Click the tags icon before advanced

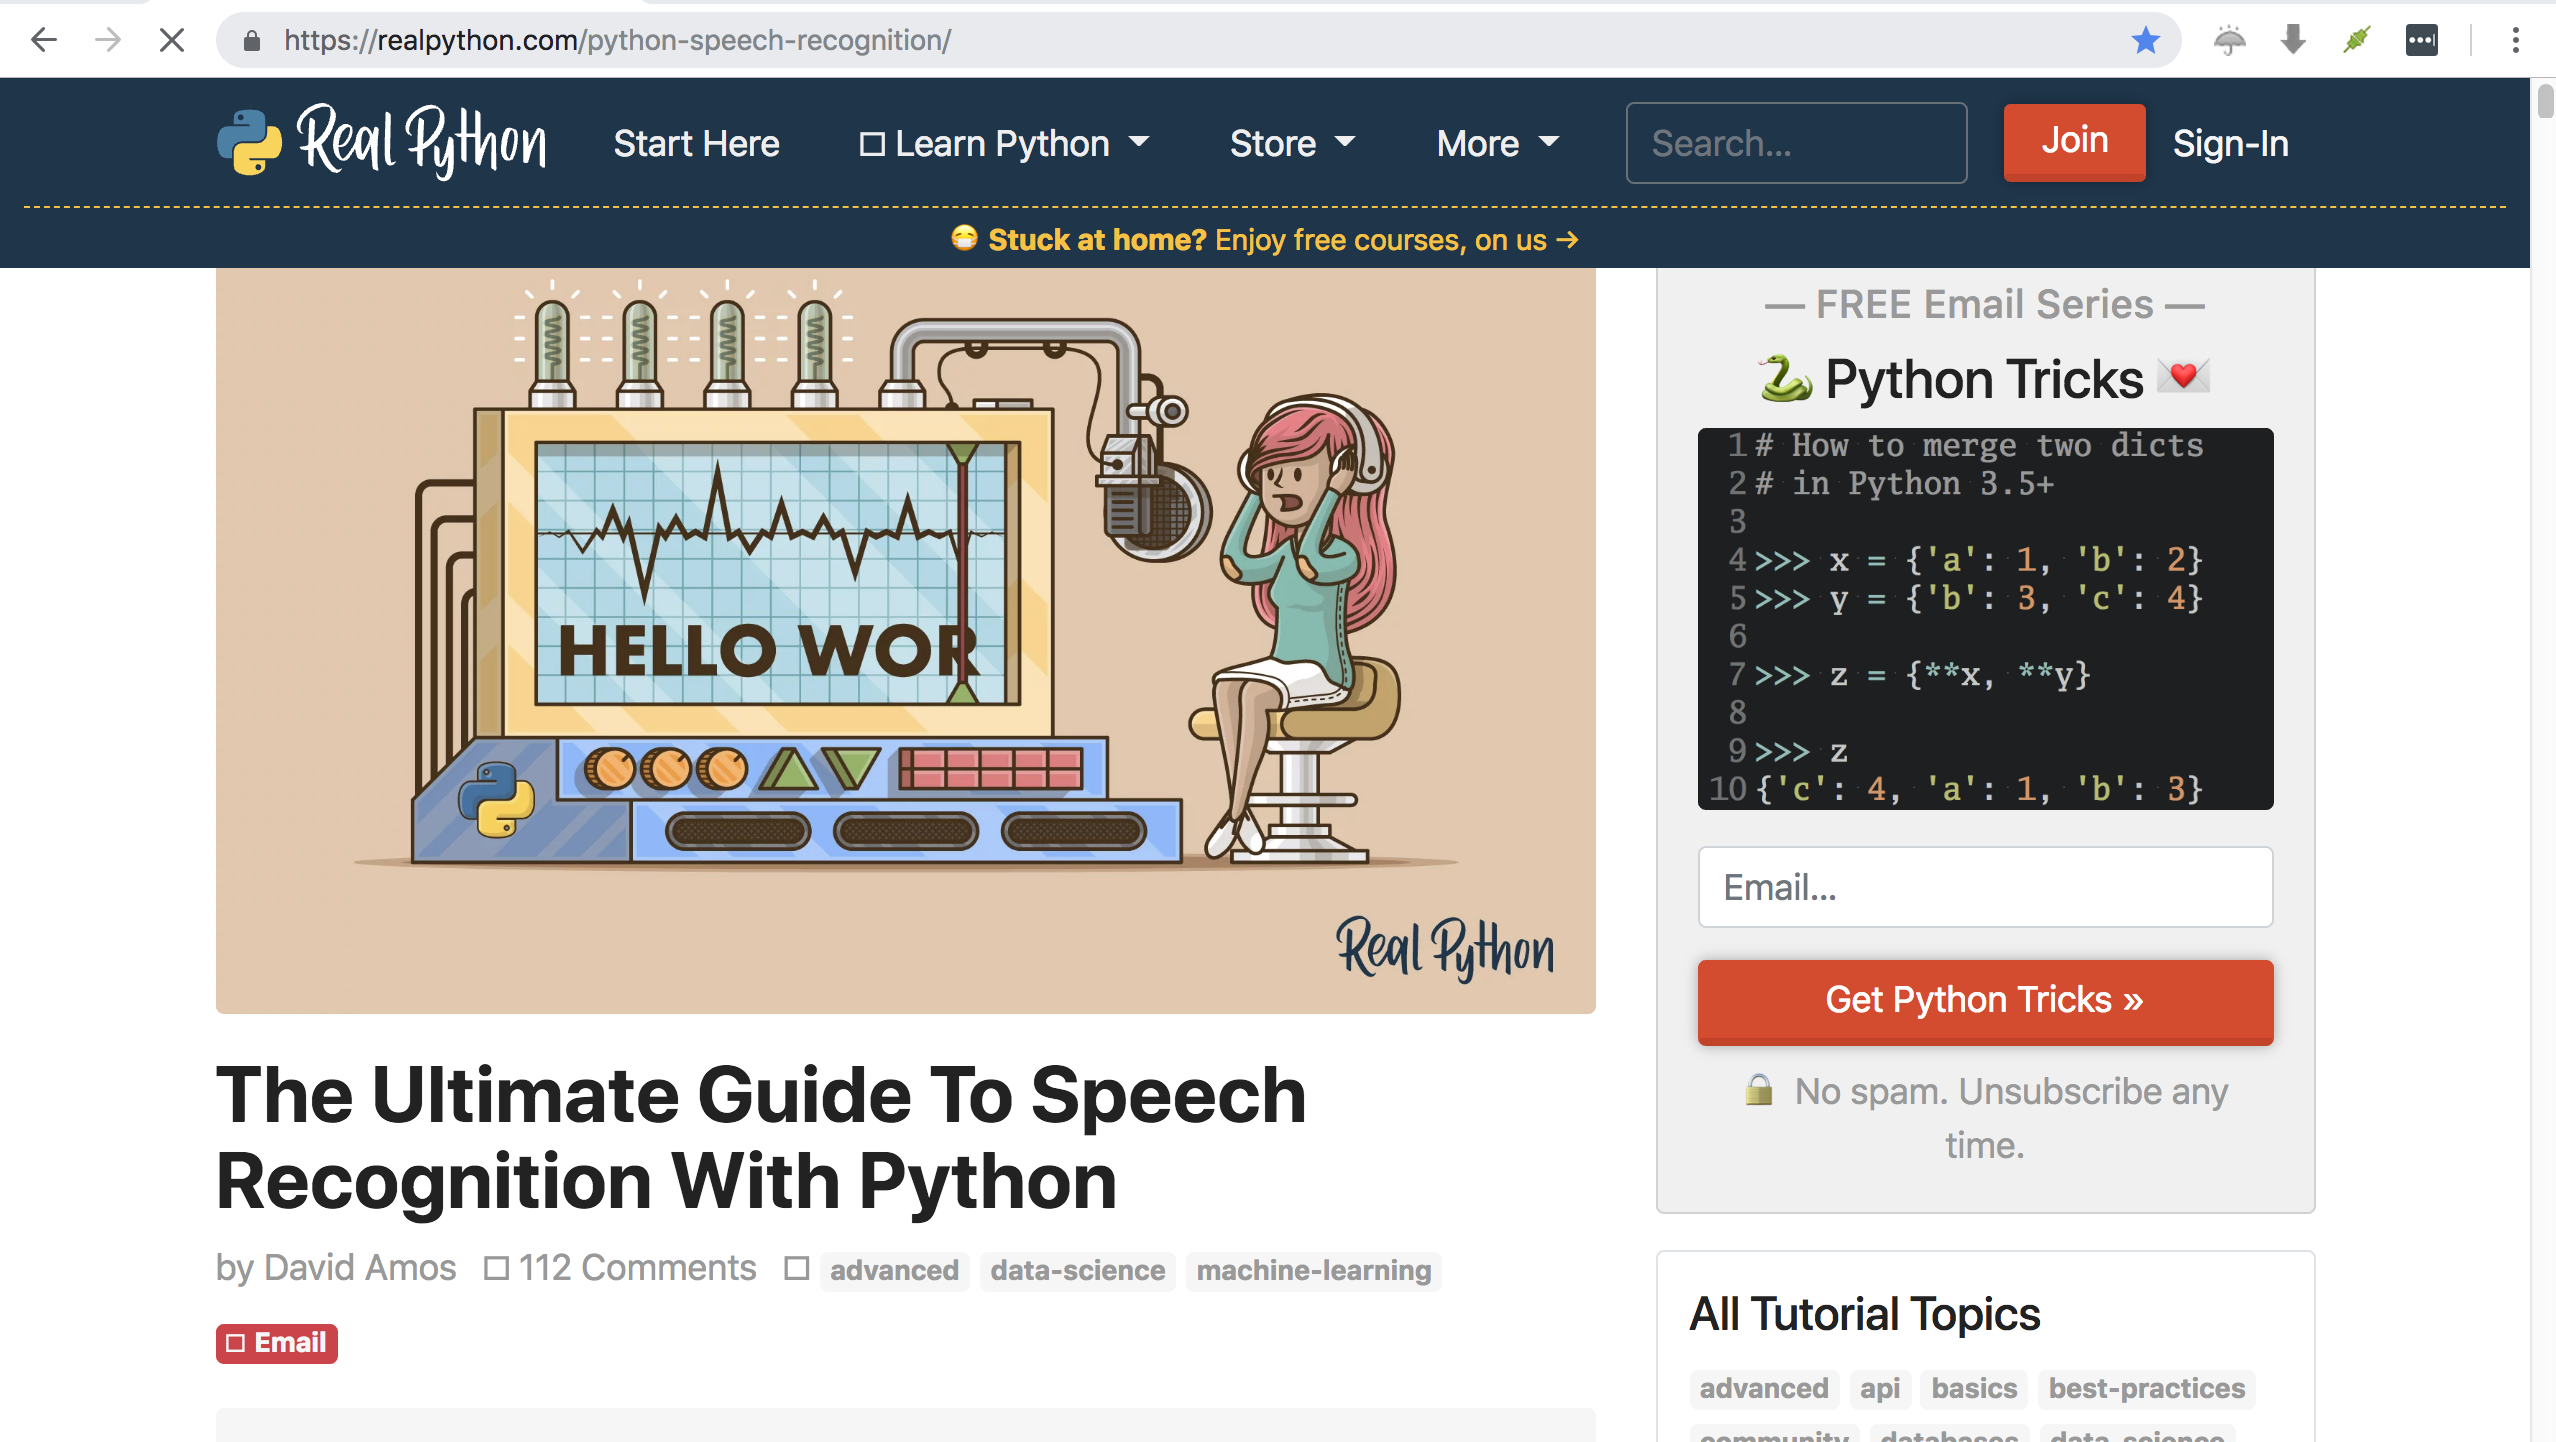pos(796,1268)
